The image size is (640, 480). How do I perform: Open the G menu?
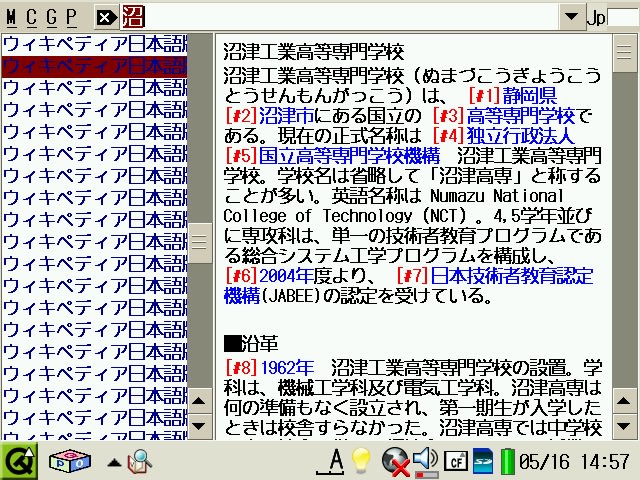(51, 18)
